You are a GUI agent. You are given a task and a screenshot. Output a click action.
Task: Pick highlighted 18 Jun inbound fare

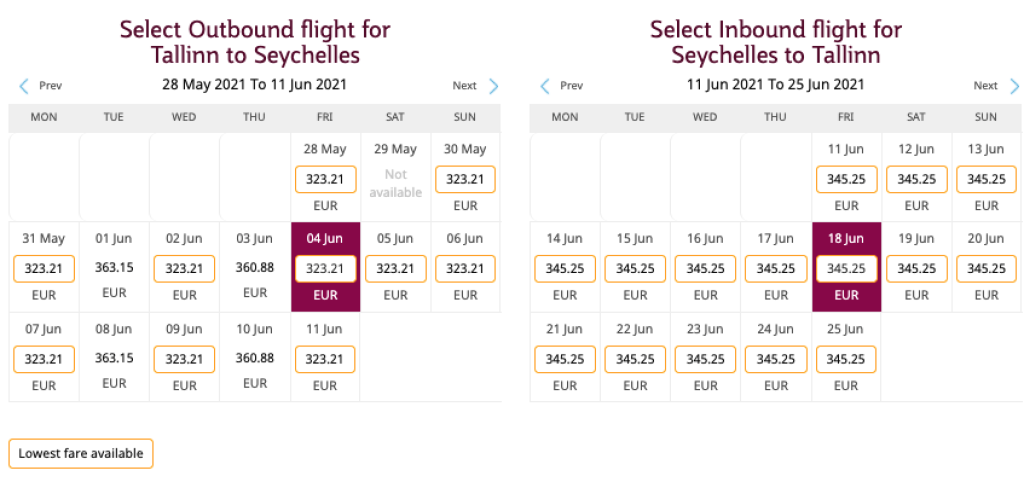coord(846,269)
